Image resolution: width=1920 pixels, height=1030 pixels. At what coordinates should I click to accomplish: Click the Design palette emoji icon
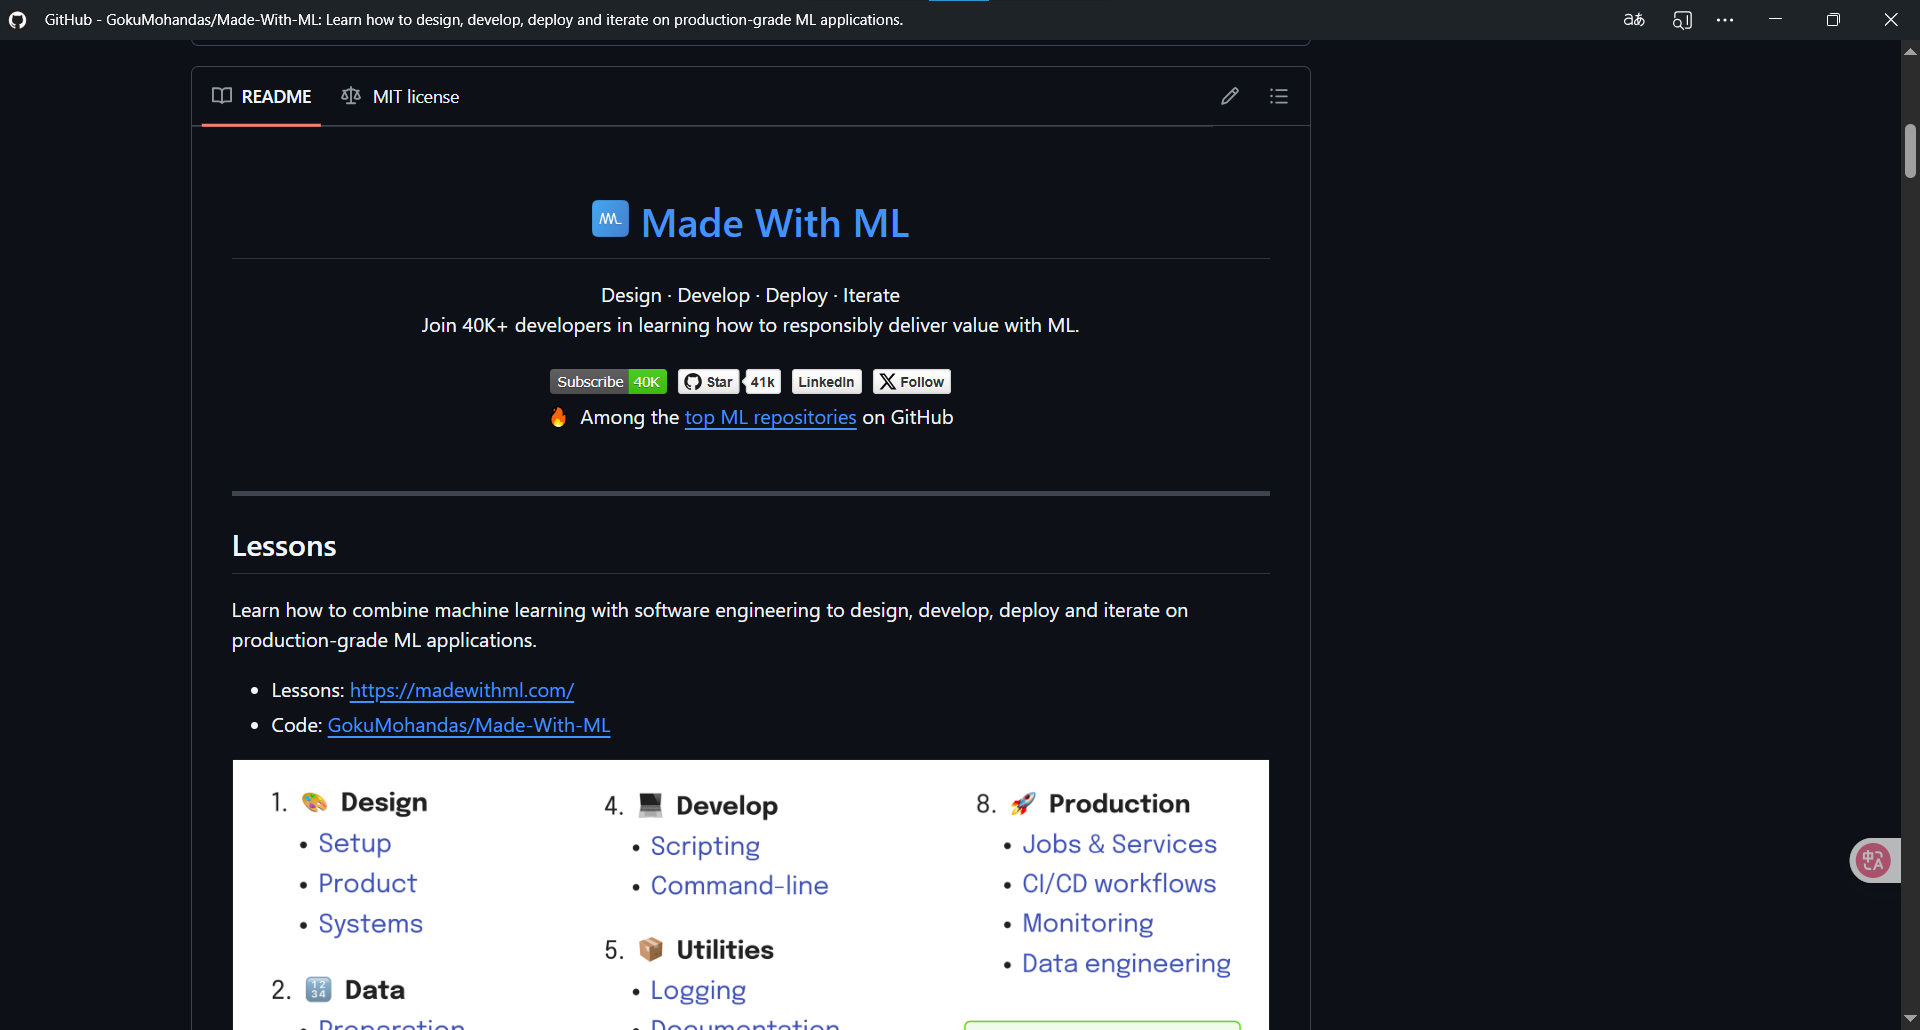[315, 802]
